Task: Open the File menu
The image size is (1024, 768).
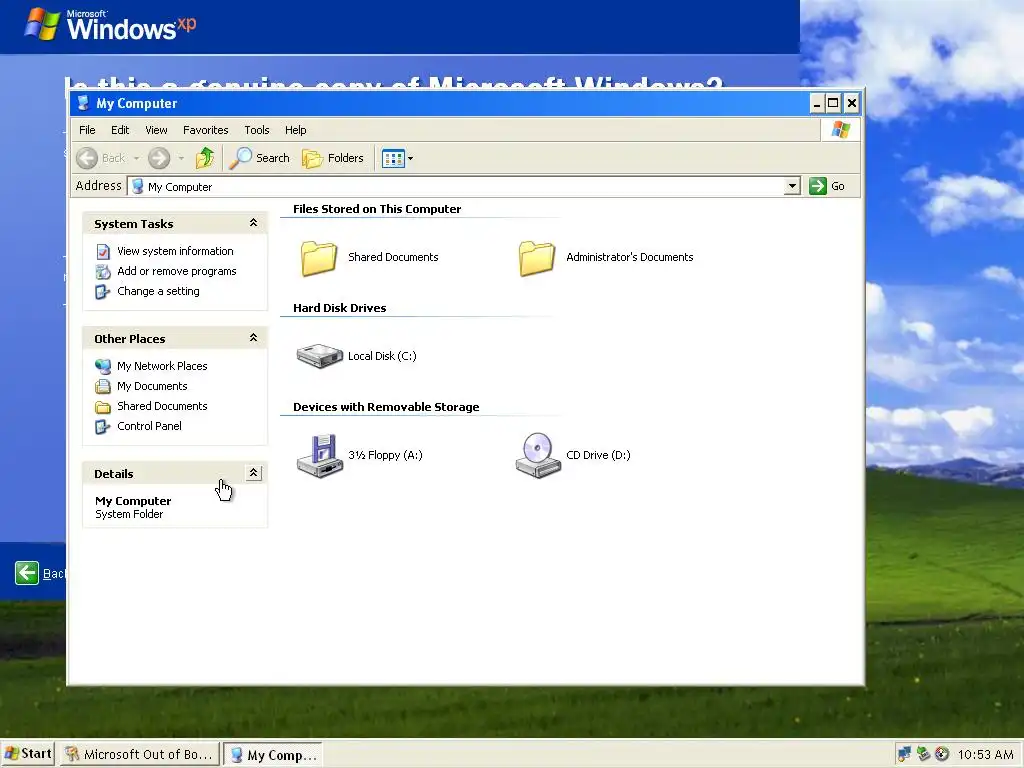Action: (x=87, y=130)
